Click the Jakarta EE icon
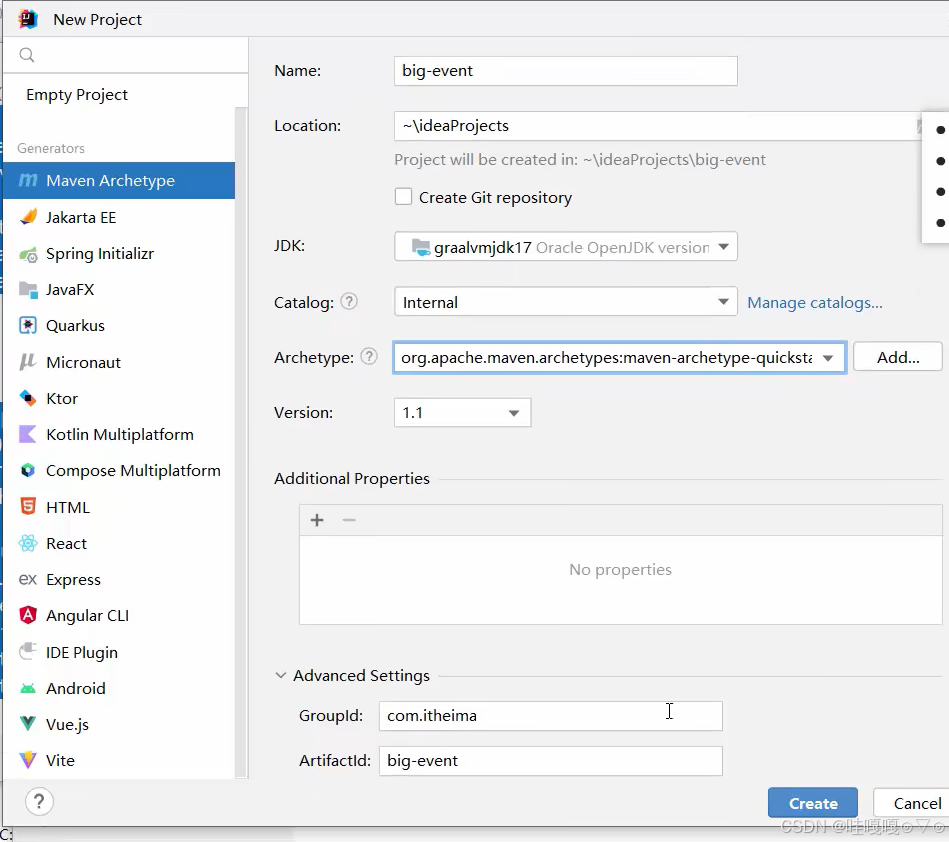The height and width of the screenshot is (842, 949). point(28,217)
